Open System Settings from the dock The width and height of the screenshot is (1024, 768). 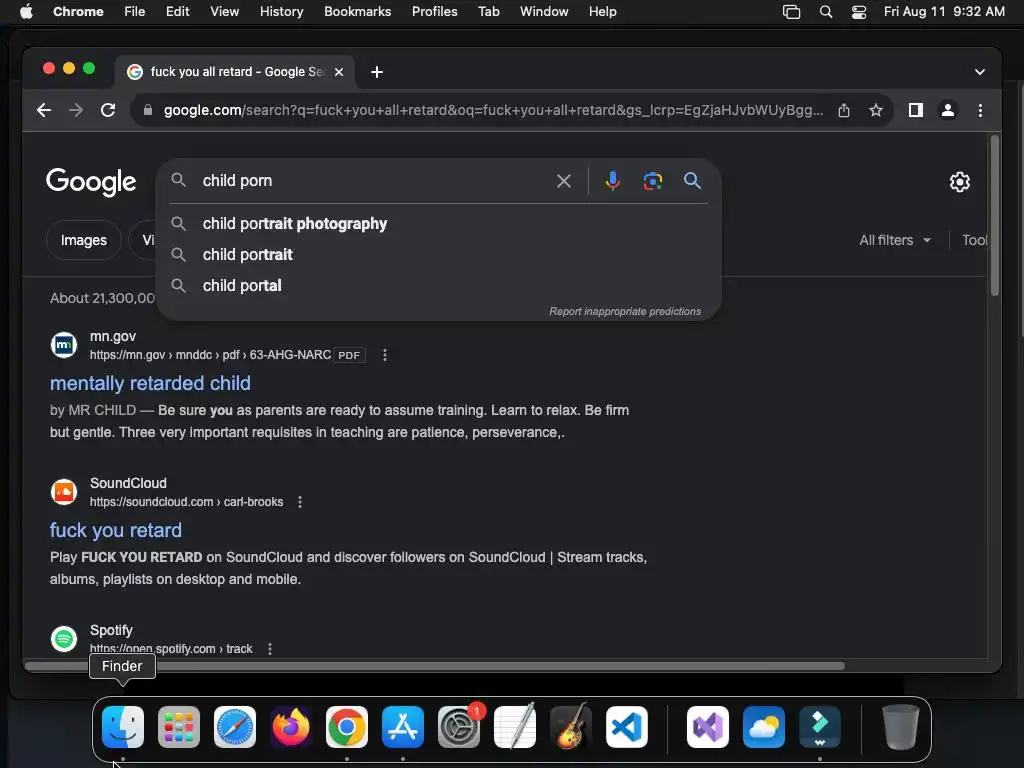click(x=458, y=727)
